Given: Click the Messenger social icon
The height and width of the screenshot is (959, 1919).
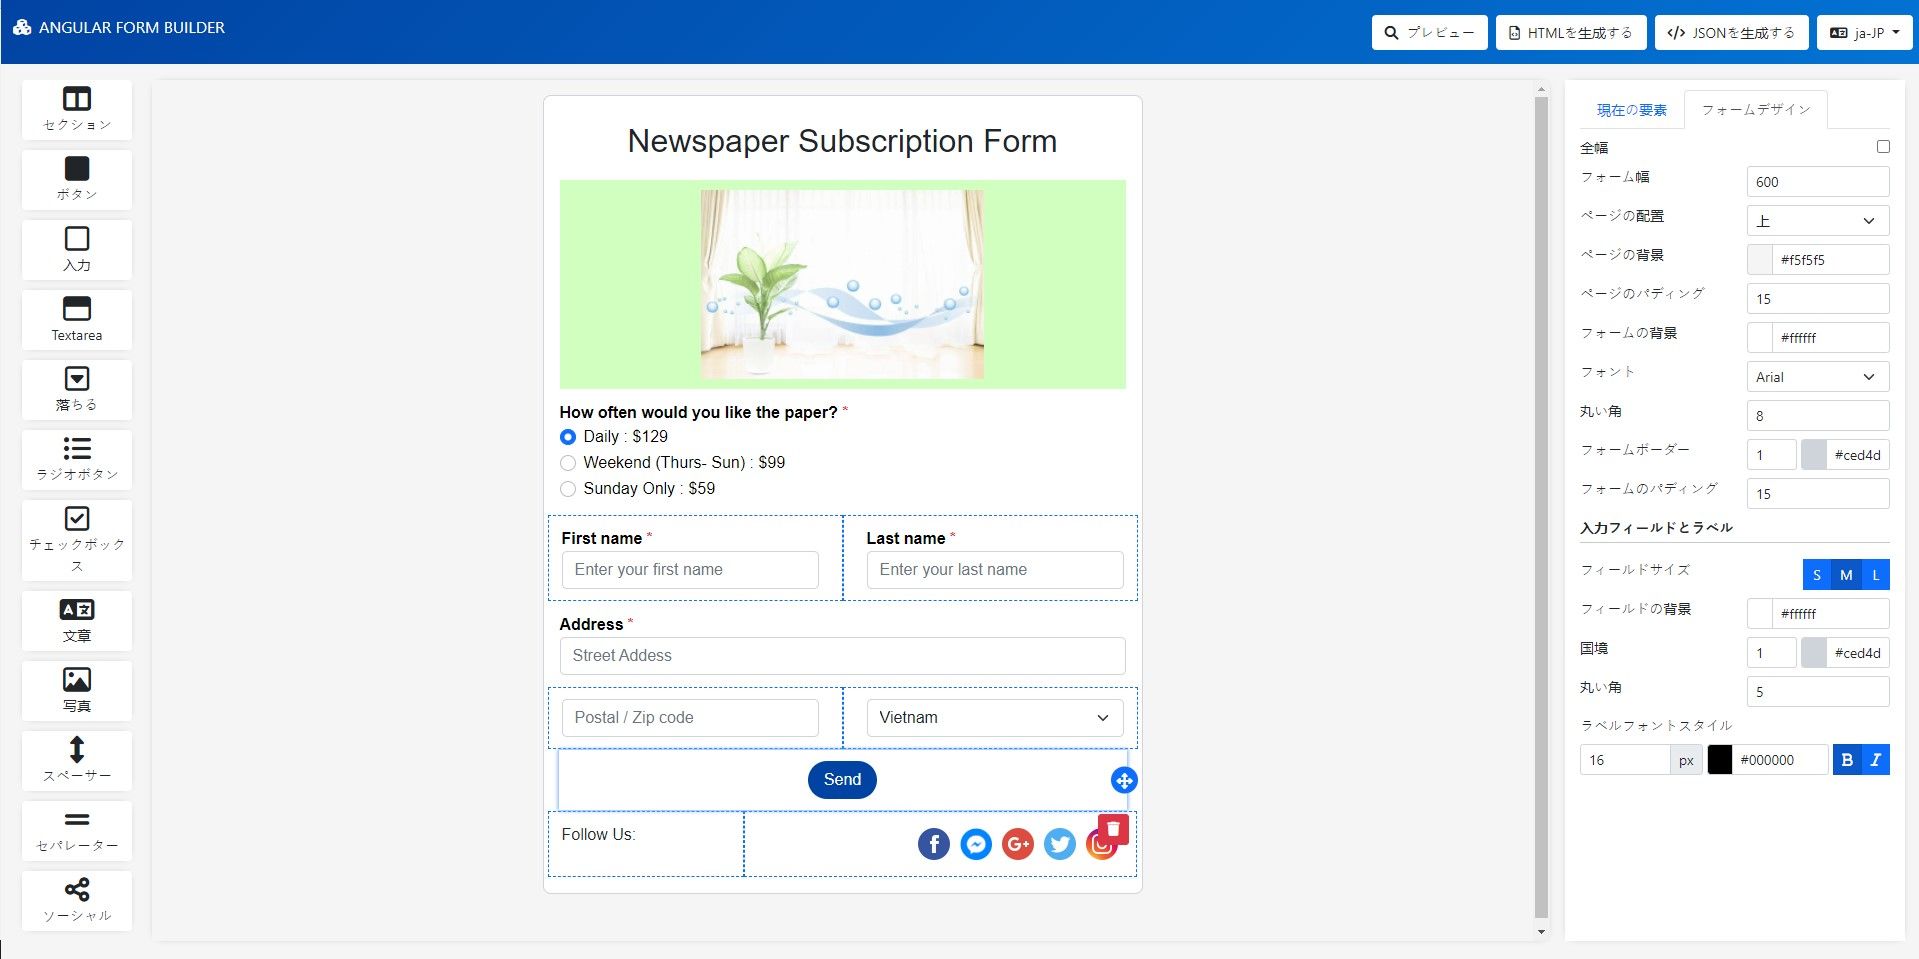Looking at the screenshot, I should tap(976, 844).
